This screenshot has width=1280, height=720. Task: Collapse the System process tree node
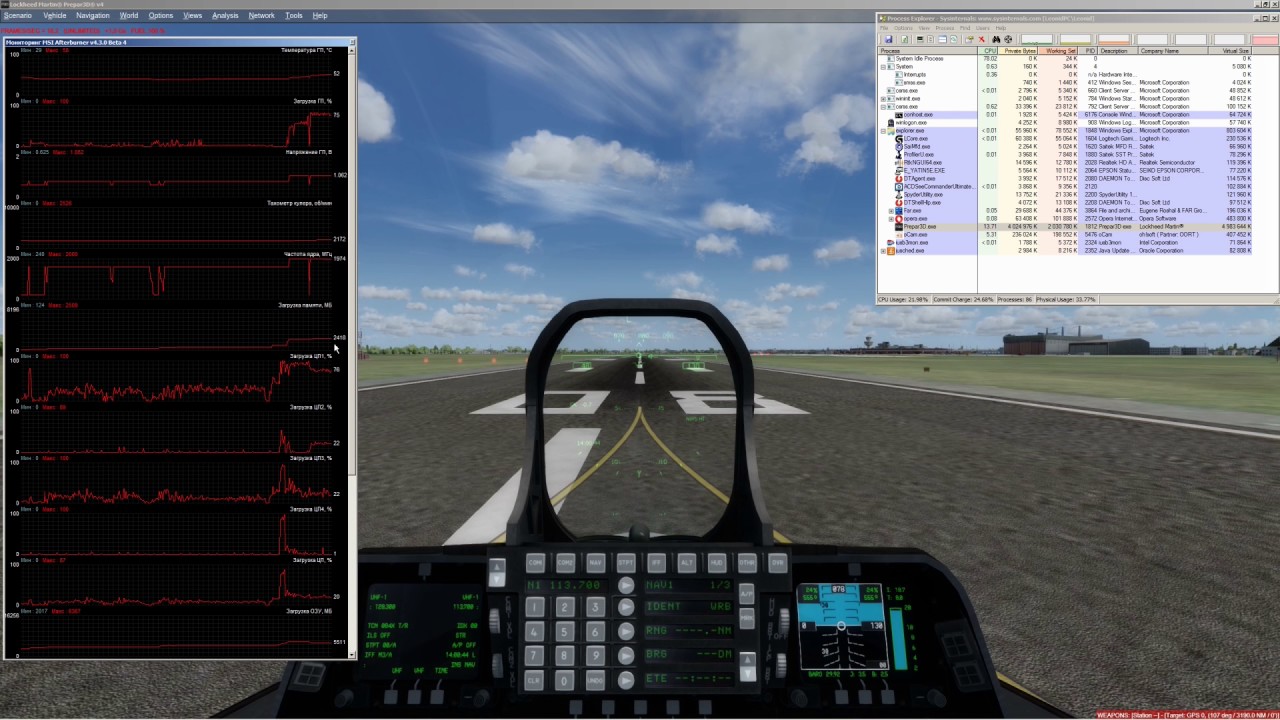pyautogui.click(x=884, y=66)
